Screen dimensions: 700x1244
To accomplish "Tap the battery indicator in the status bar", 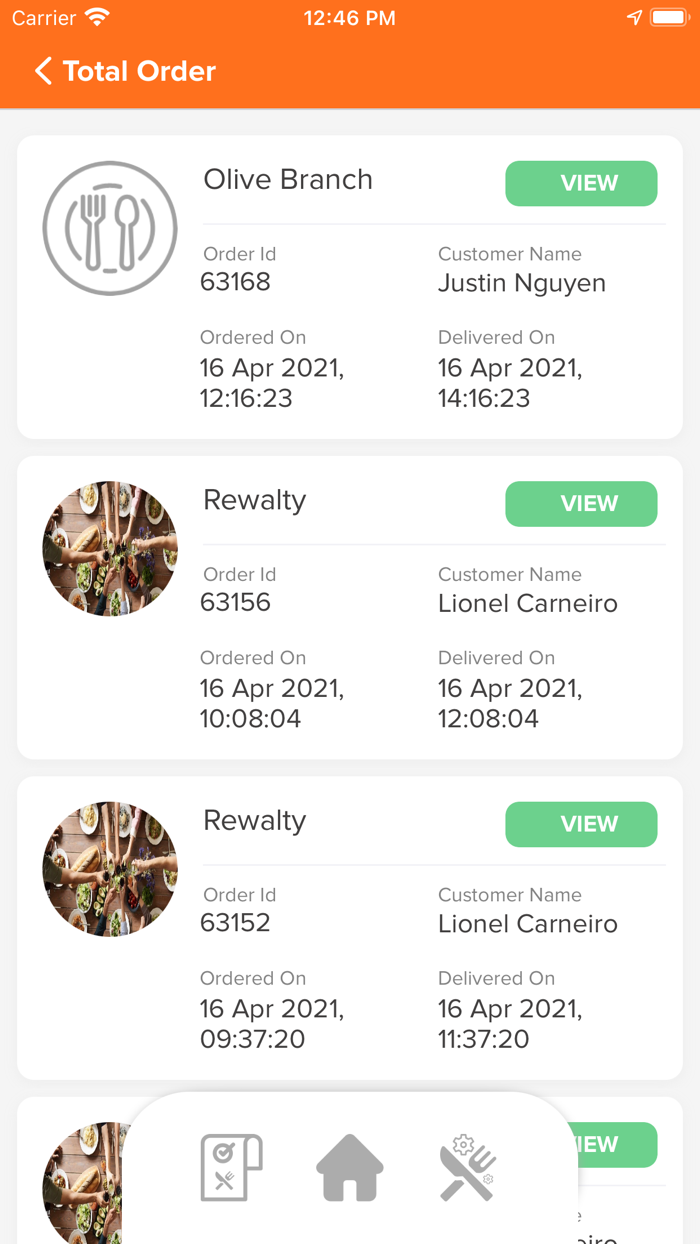I will click(669, 16).
